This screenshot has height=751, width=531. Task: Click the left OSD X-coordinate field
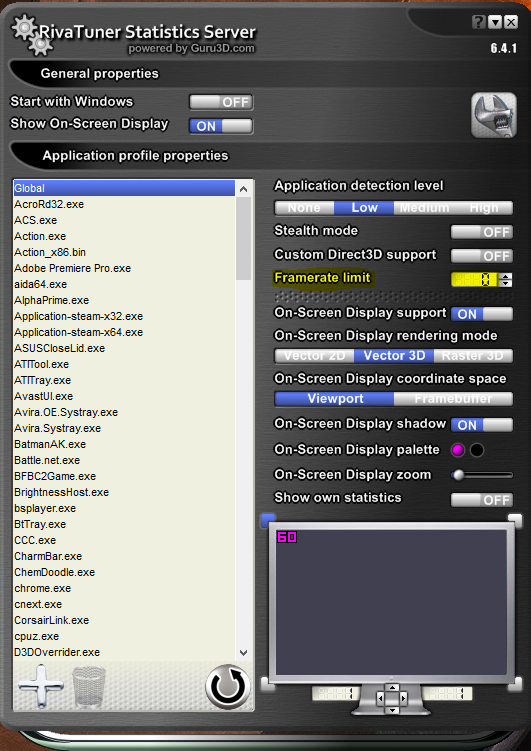(336, 694)
